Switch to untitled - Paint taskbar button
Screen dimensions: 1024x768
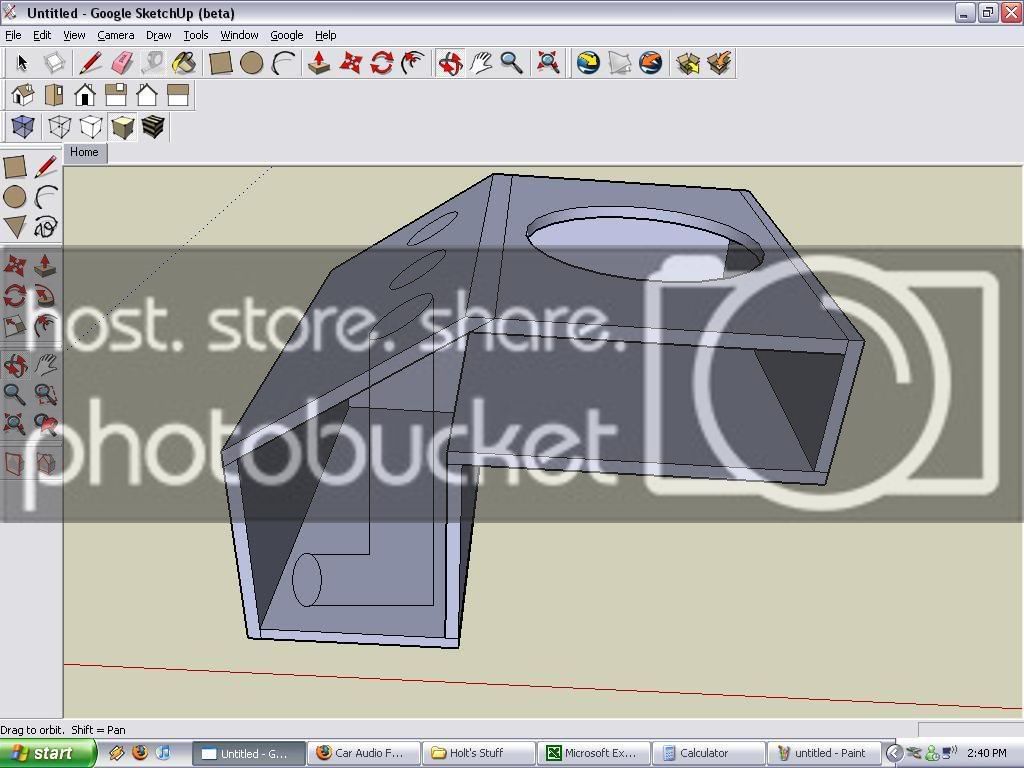tap(822, 753)
